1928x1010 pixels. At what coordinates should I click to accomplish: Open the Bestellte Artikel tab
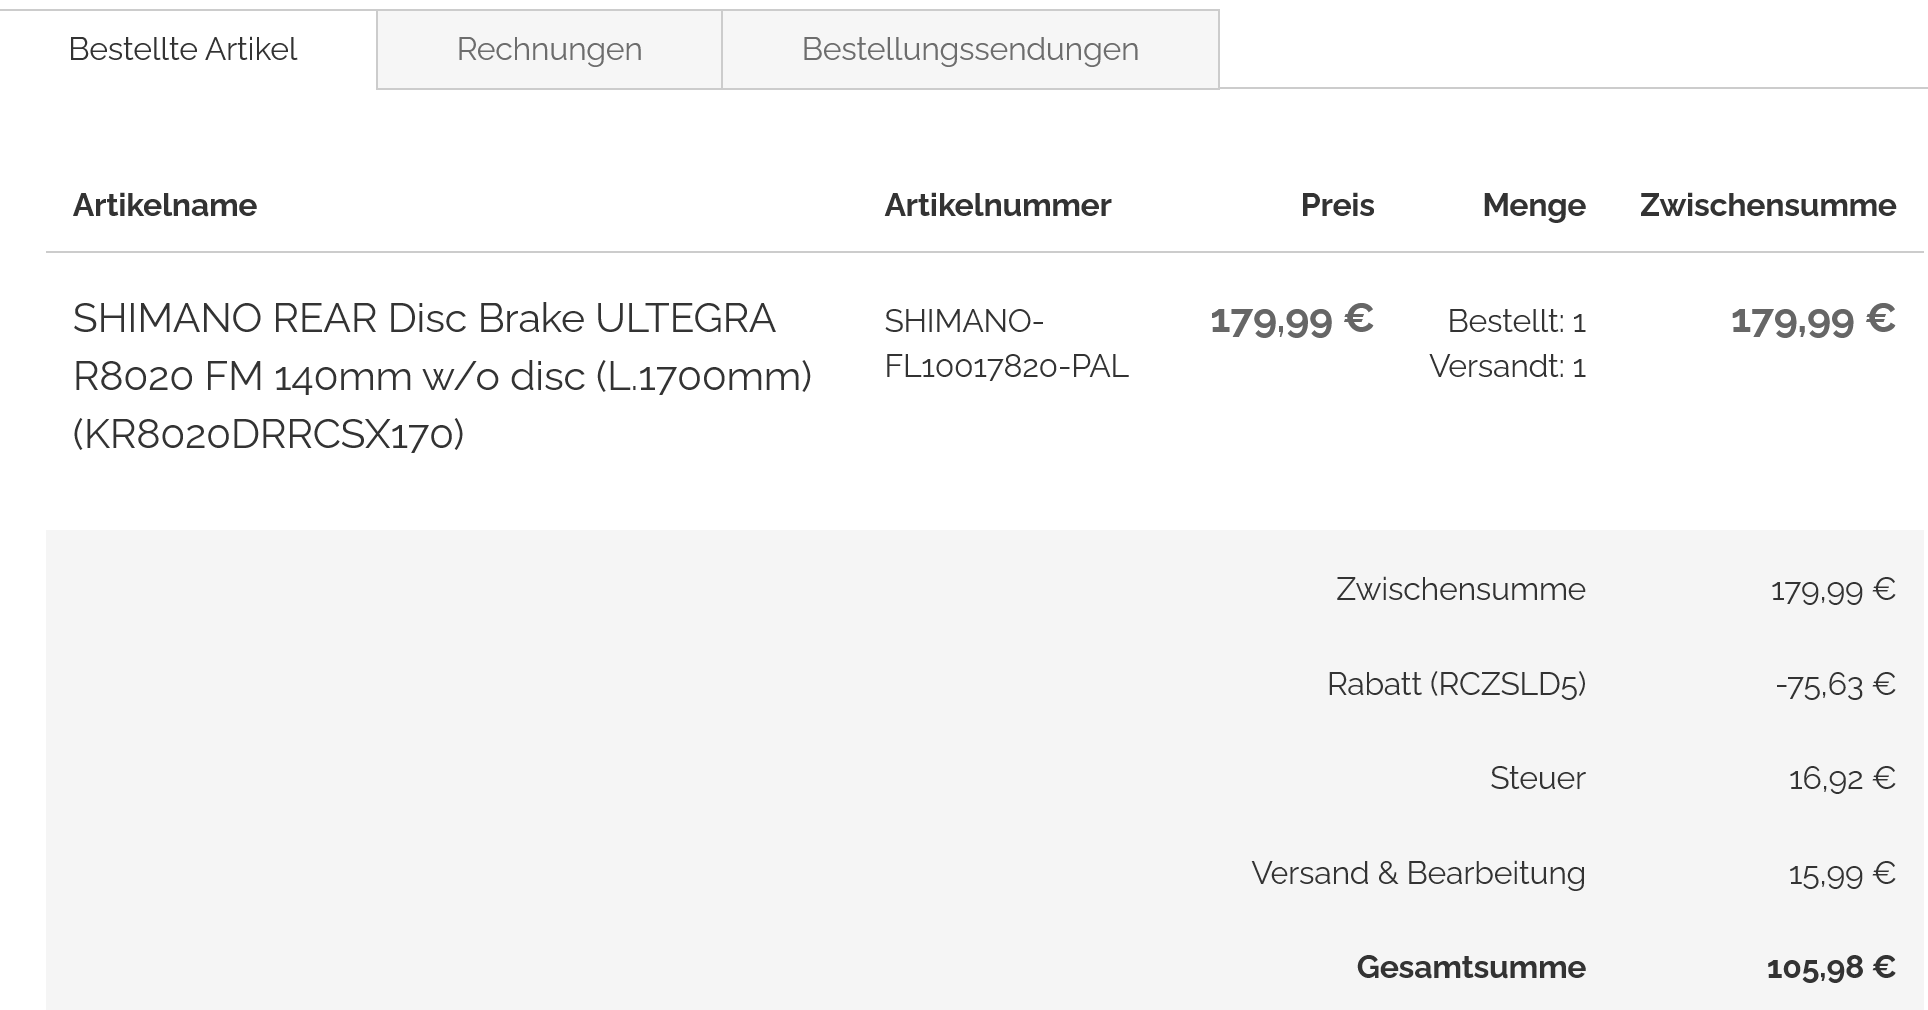pos(183,49)
